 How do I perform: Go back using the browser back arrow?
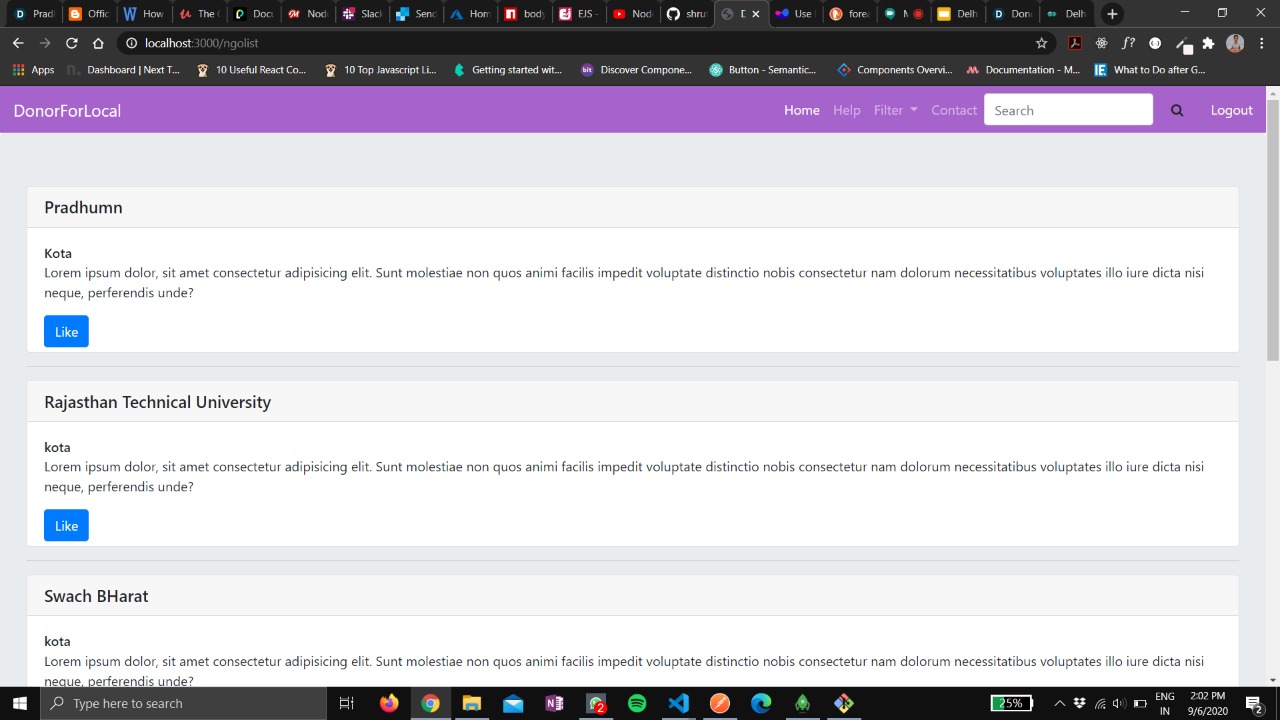(x=18, y=43)
